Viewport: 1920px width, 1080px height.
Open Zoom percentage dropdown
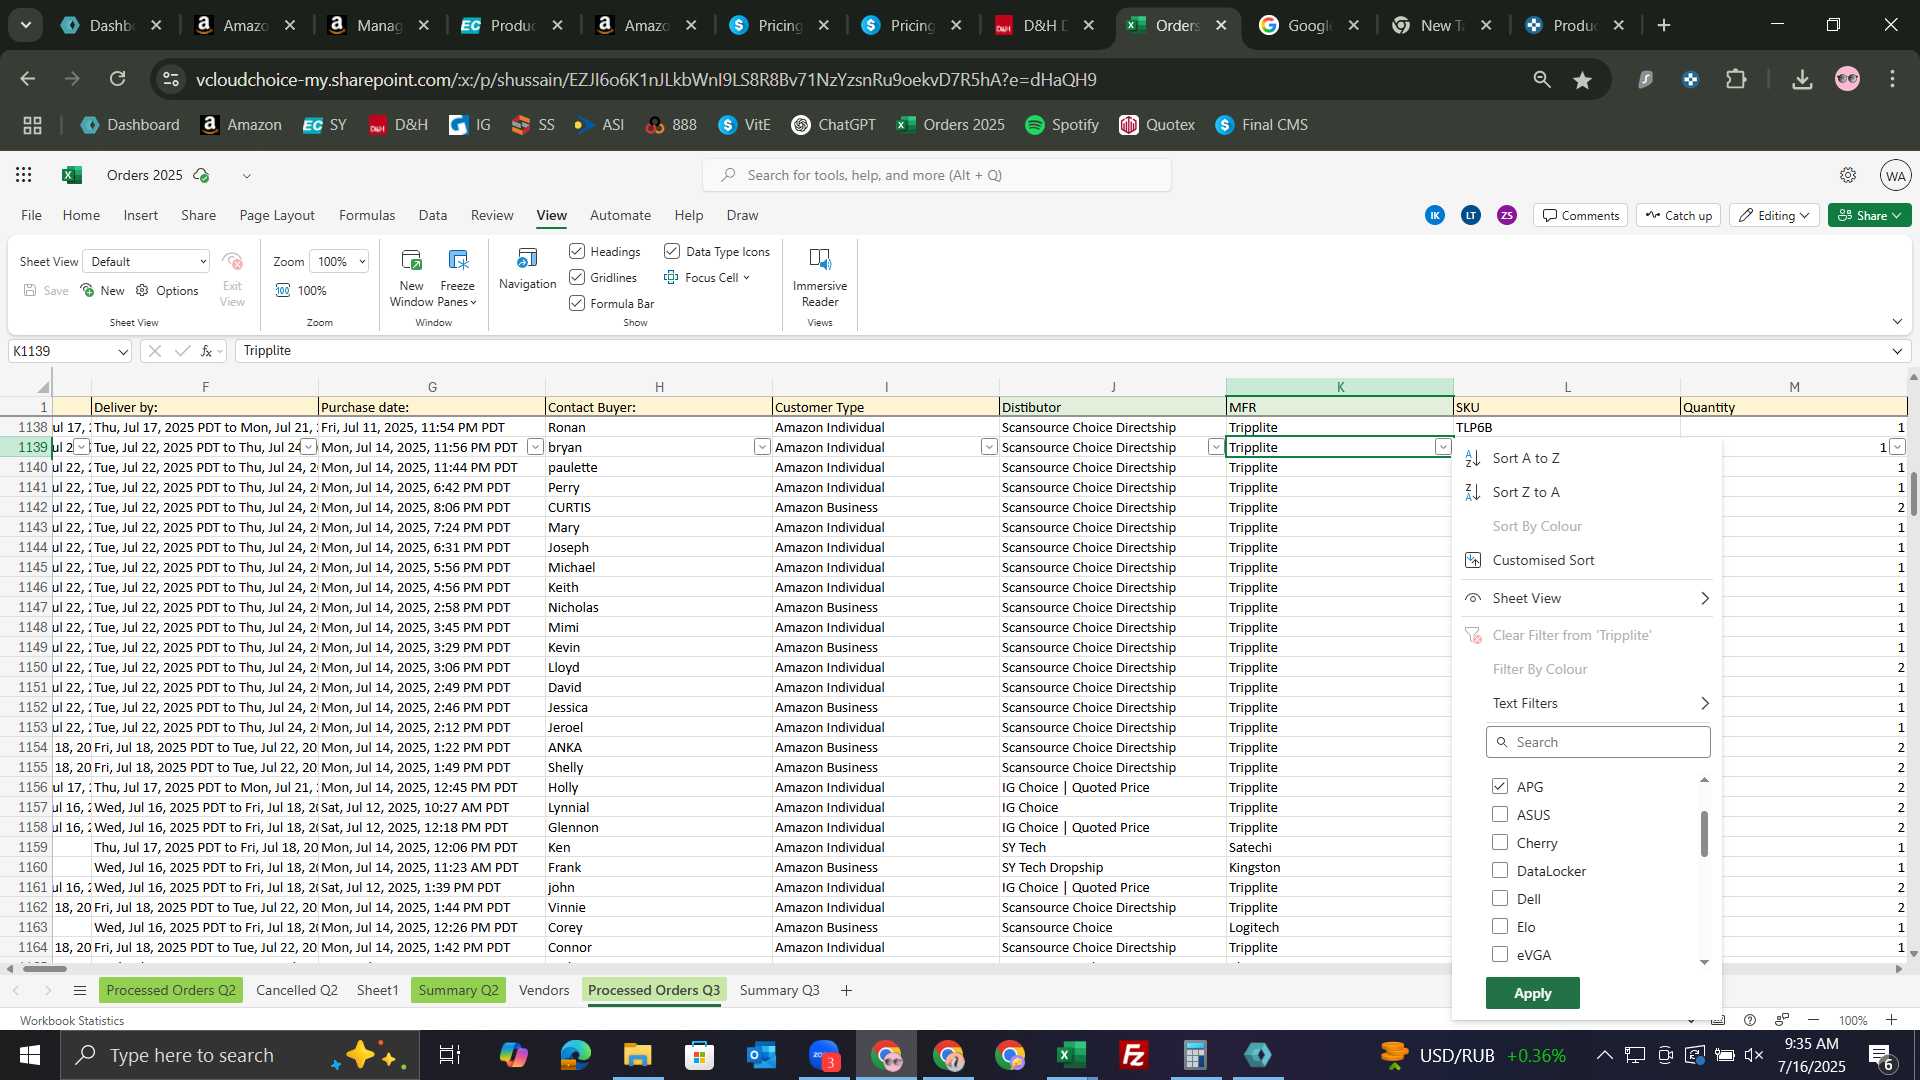339,261
